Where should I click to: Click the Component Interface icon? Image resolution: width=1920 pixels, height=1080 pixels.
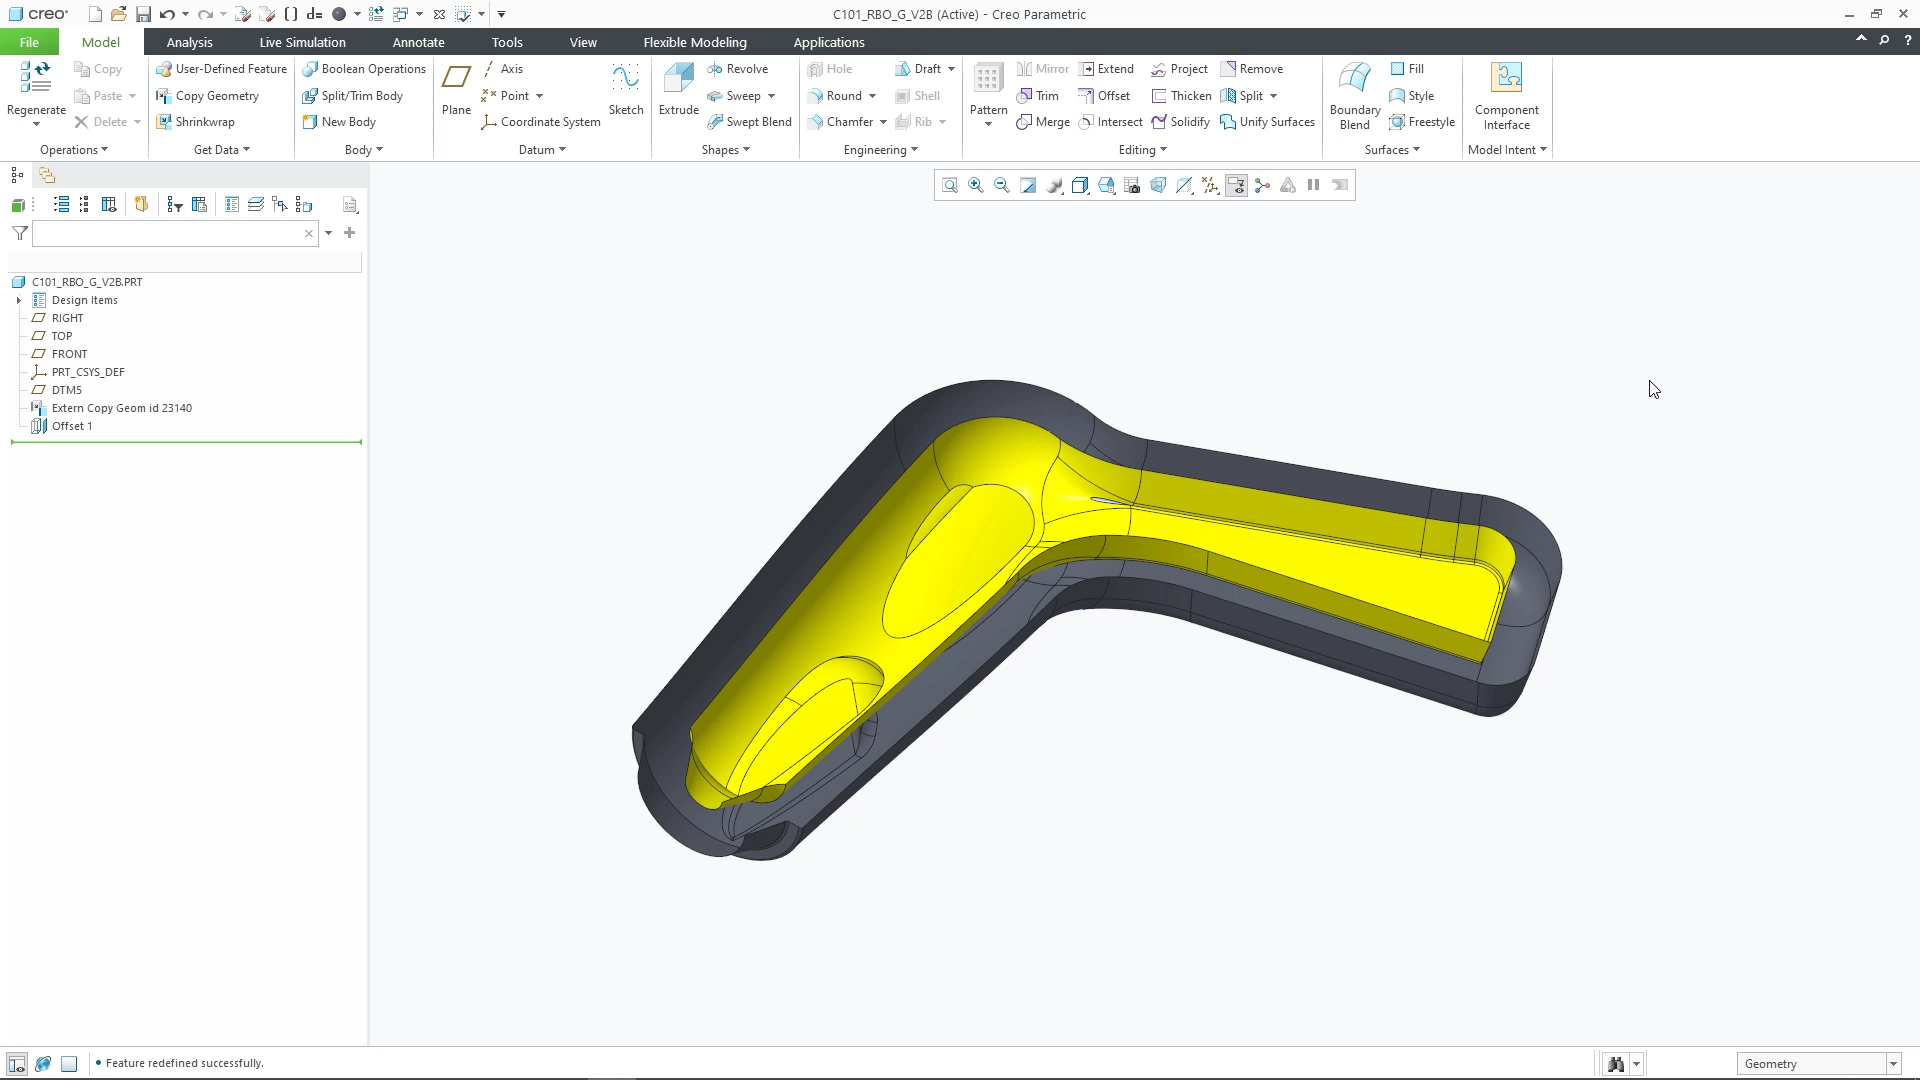1506,78
